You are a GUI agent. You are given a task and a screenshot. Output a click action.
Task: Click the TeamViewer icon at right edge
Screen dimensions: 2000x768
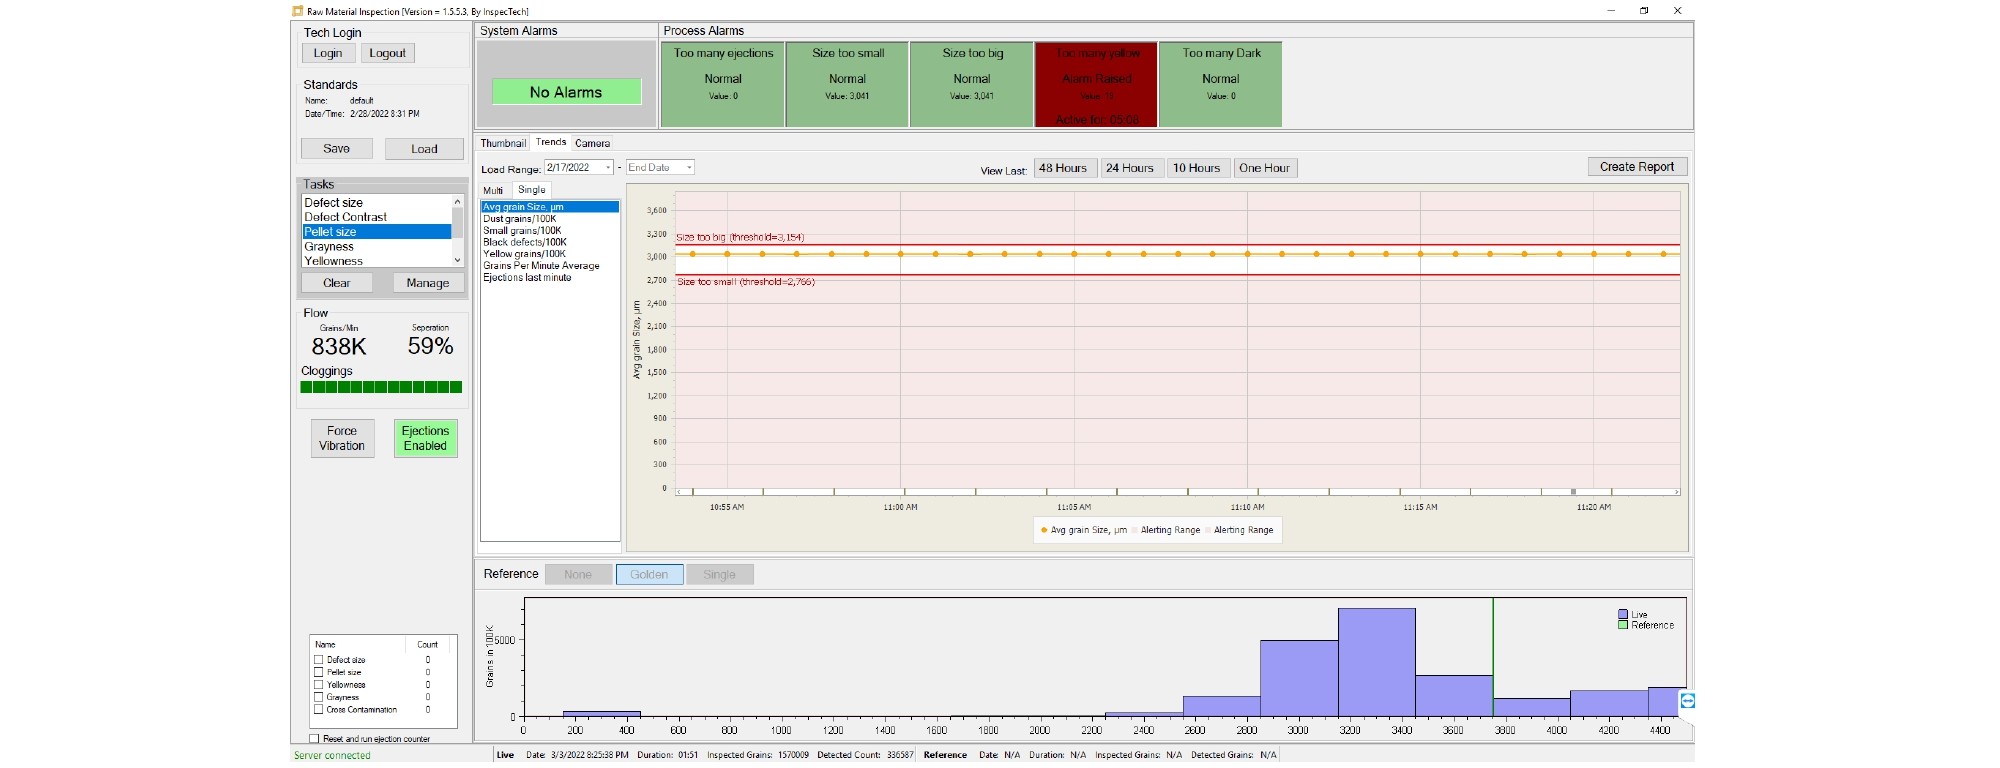click(x=1687, y=701)
